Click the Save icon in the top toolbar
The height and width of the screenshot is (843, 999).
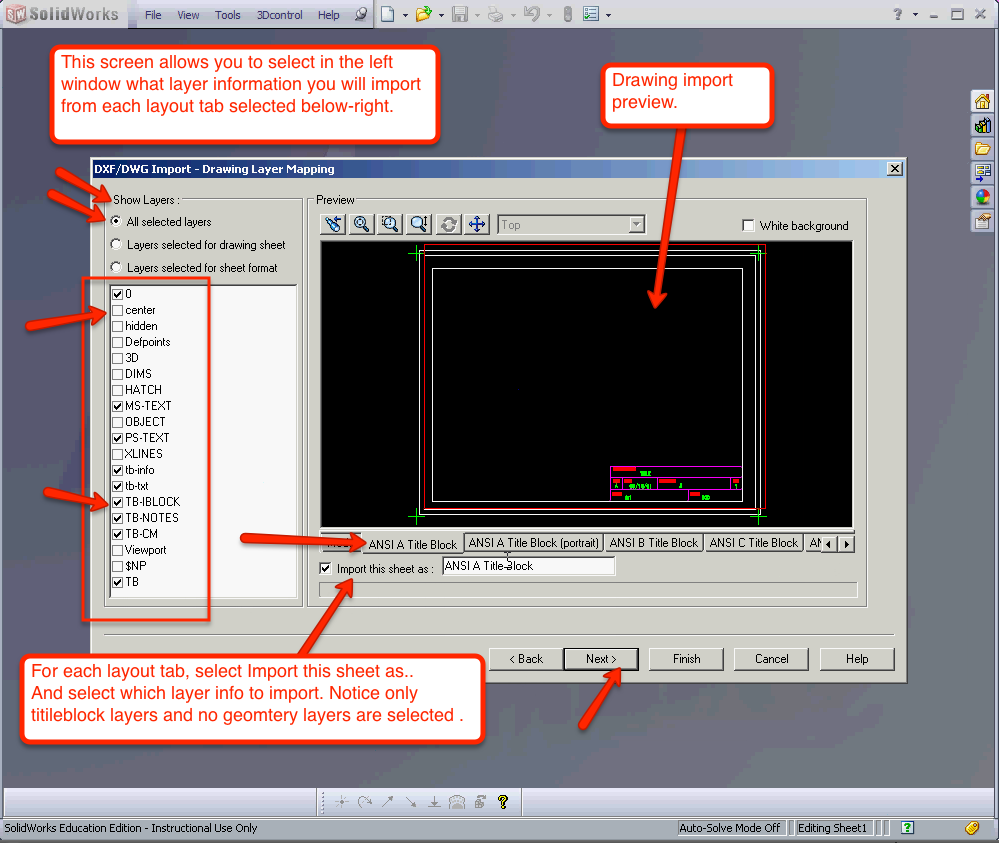coord(461,14)
